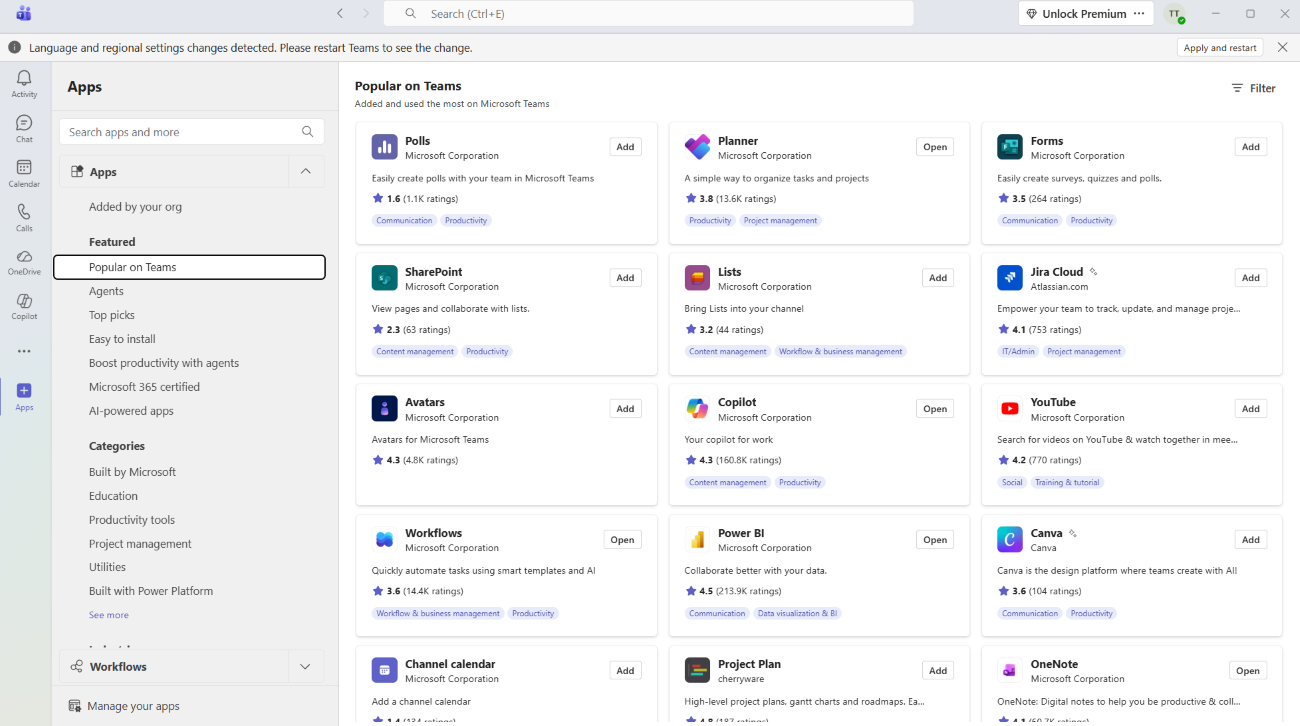Open Manage your apps
The image size is (1300, 726).
pos(124,706)
